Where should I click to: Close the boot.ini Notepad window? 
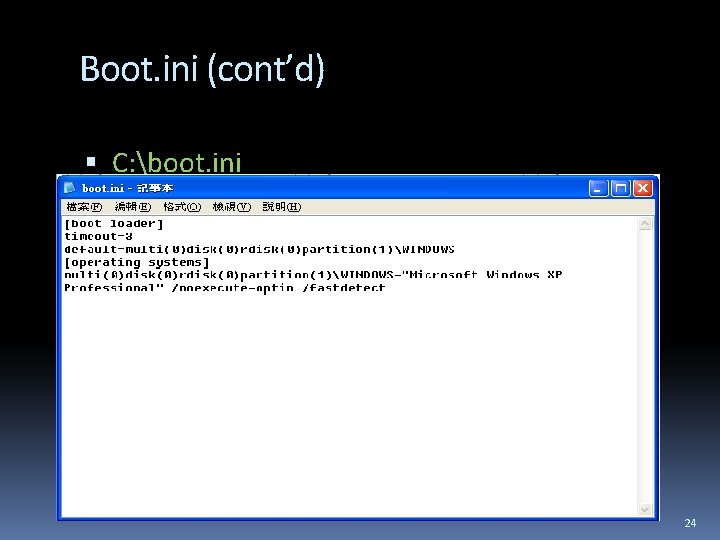[x=643, y=188]
